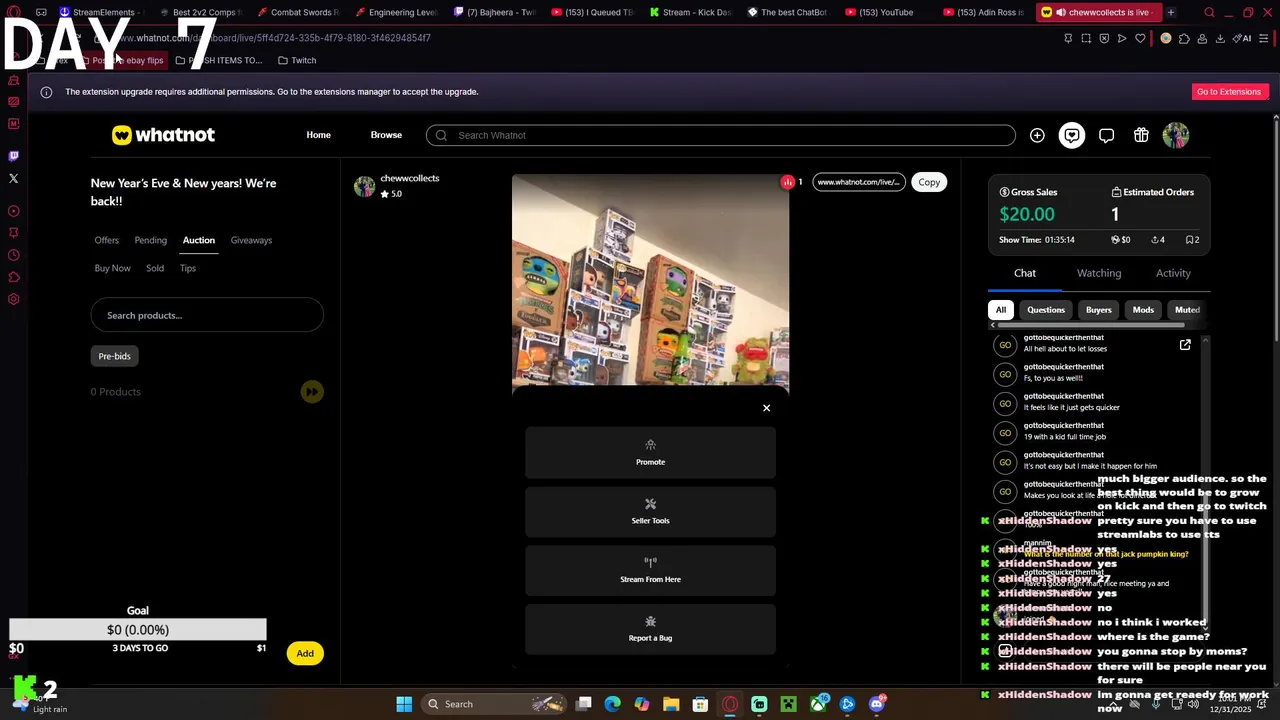Open the plus create icon in Whatnot header

(1037, 135)
